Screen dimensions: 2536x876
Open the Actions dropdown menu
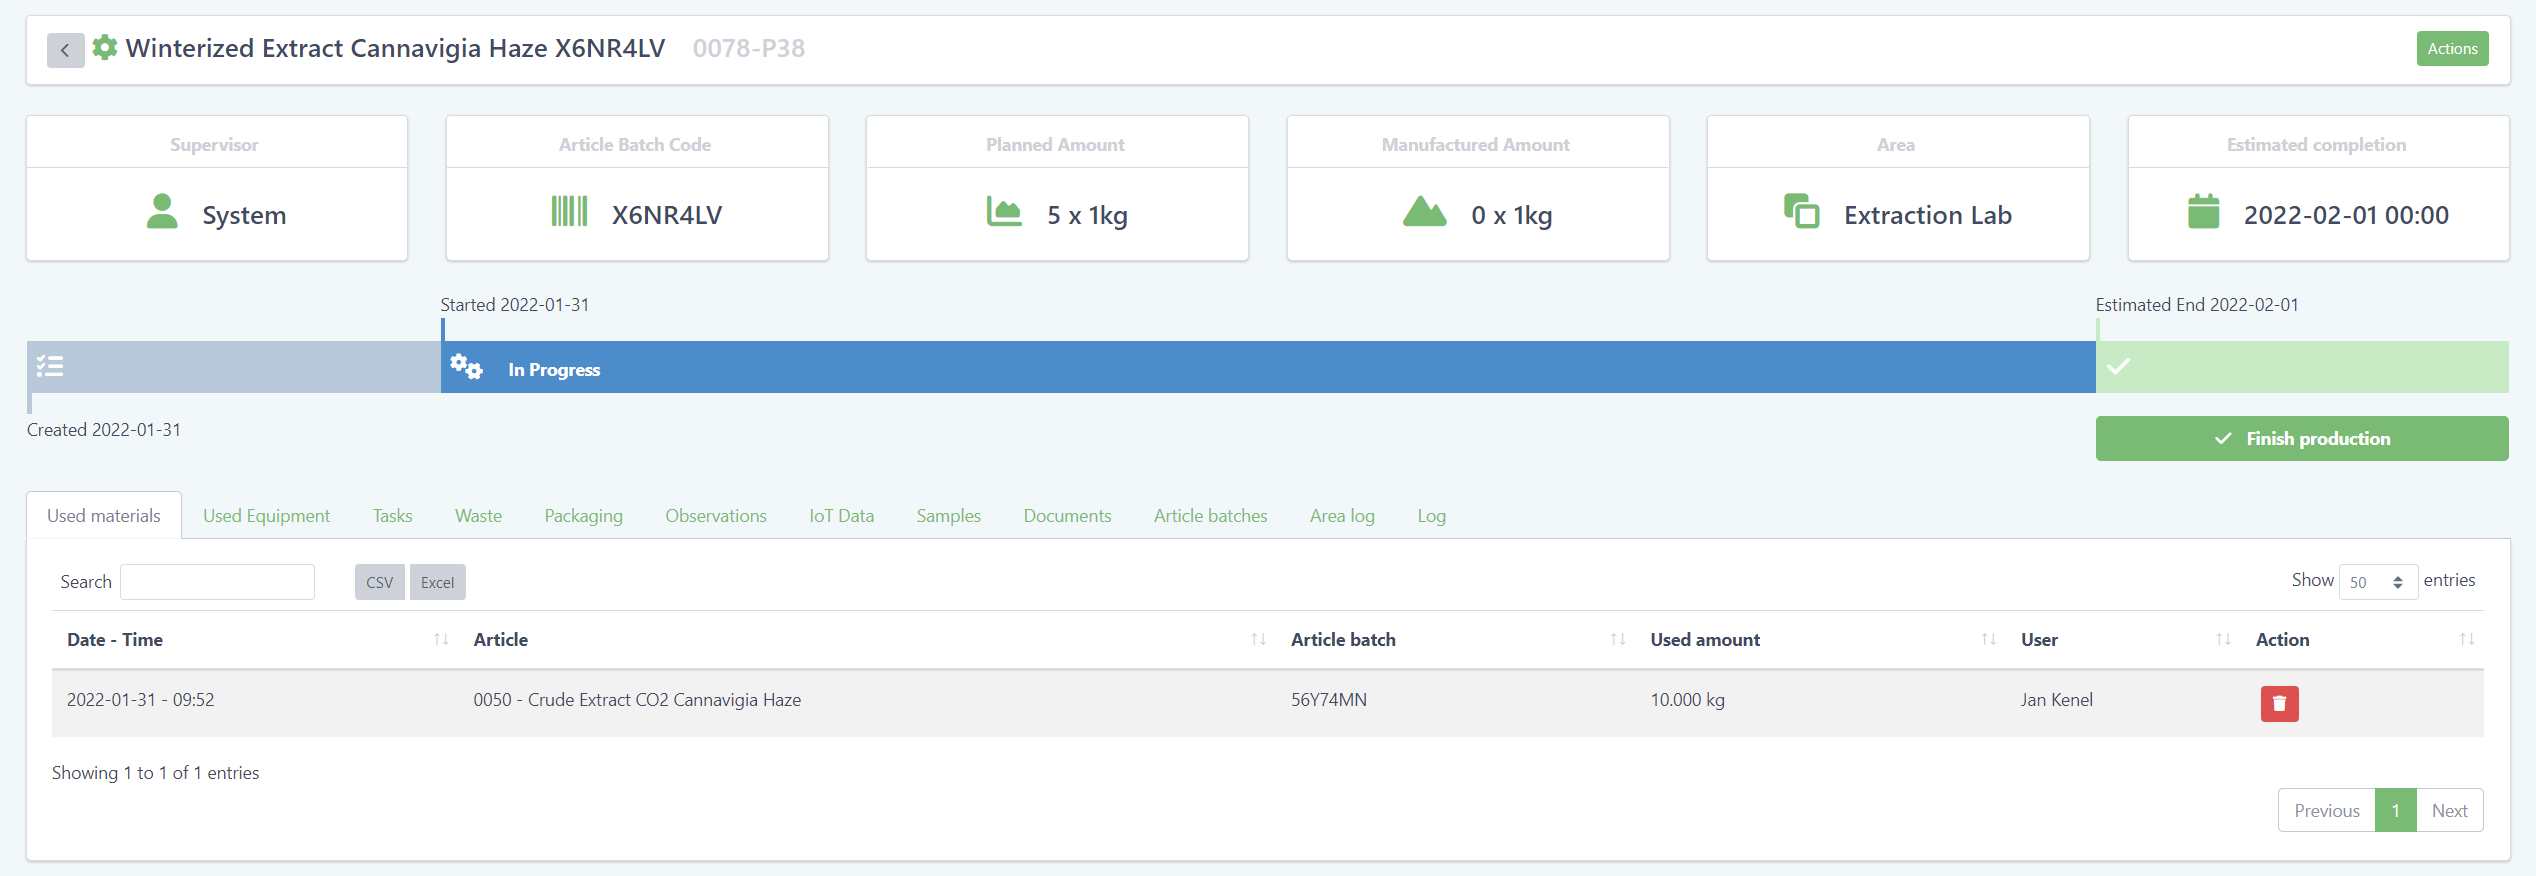[2452, 49]
